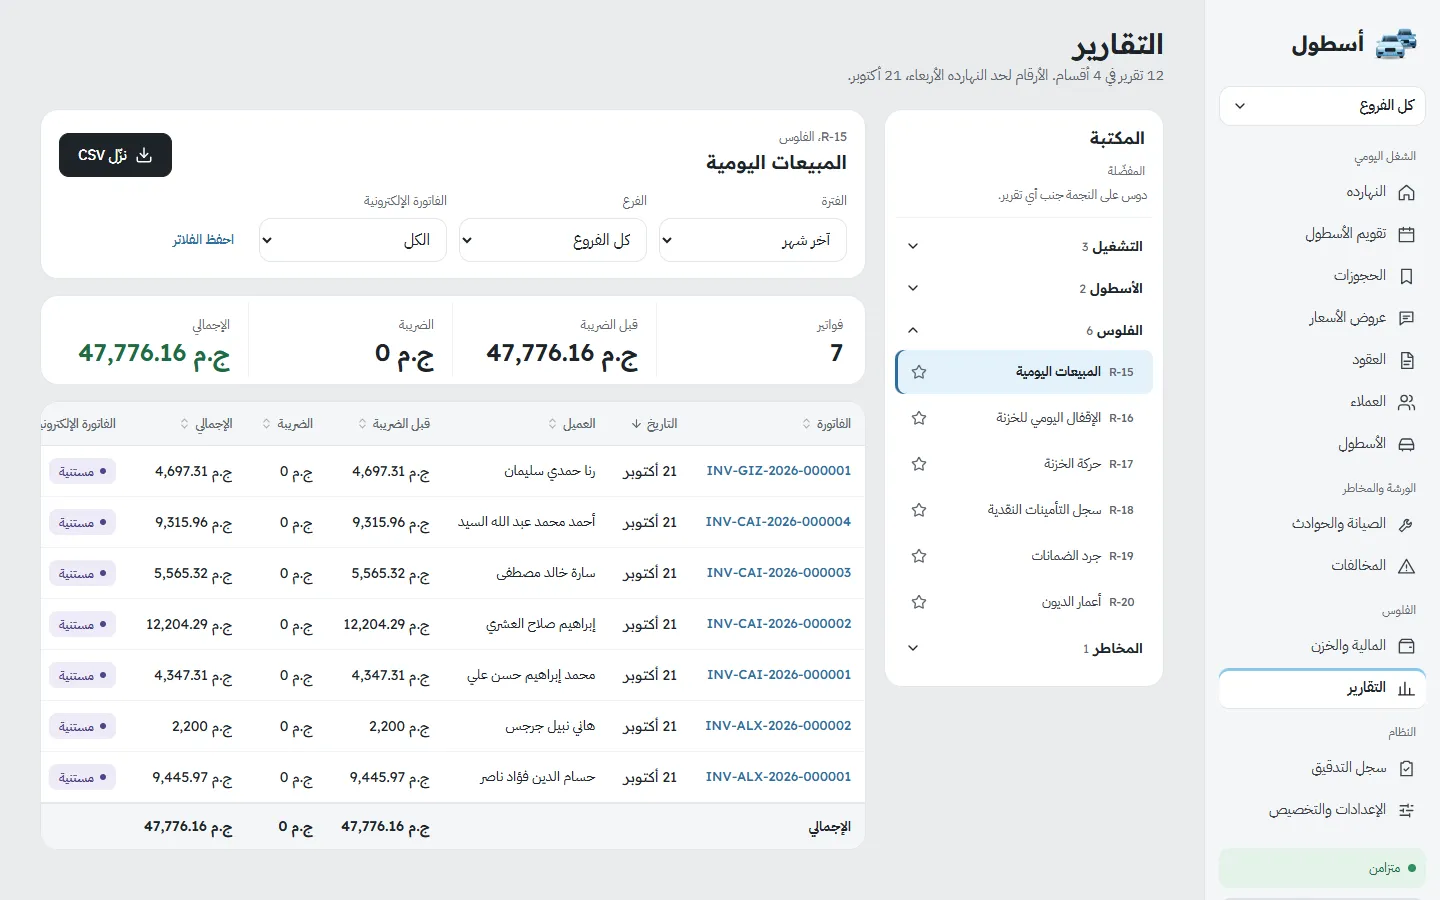This screenshot has width=1440, height=900.
Task: Star the R-16 الإقفال اليومي للخزنة report
Action: pyautogui.click(x=919, y=418)
